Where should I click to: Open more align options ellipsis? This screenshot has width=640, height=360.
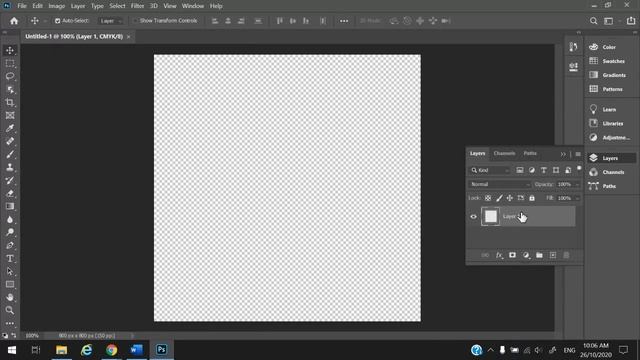click(x=344, y=21)
